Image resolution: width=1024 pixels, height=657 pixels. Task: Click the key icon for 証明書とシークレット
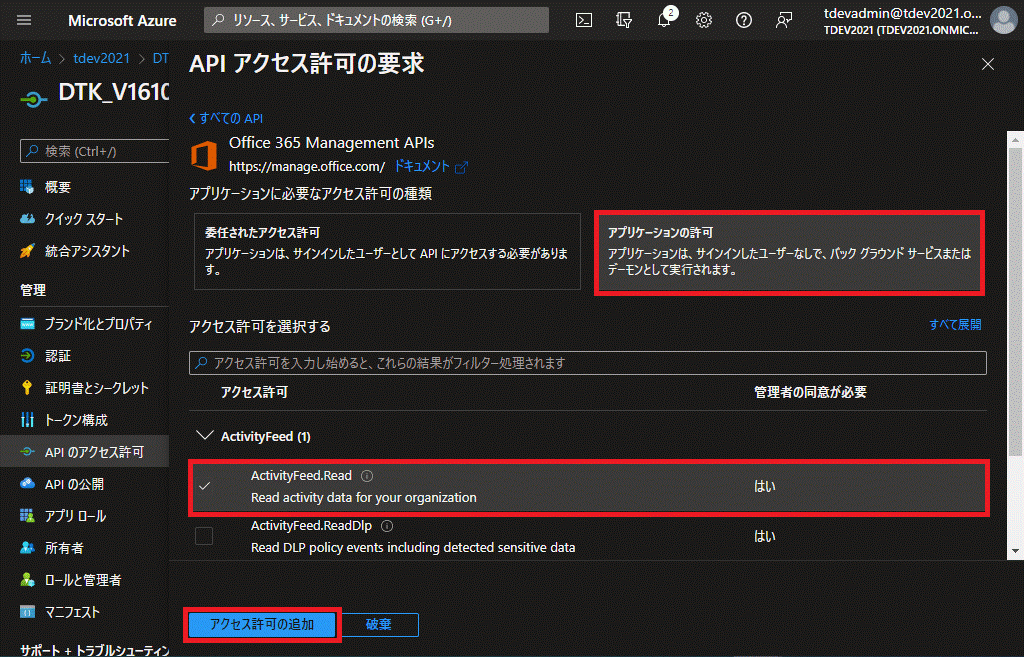coord(27,388)
